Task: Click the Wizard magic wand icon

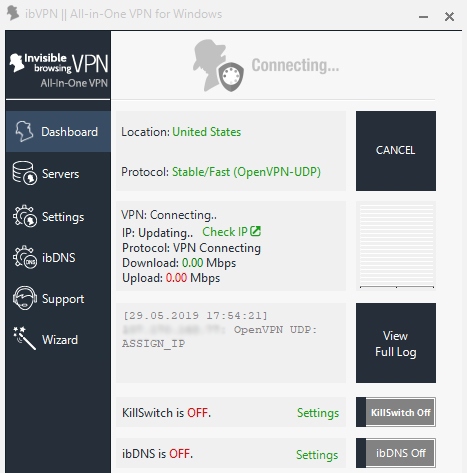Action: click(x=24, y=338)
